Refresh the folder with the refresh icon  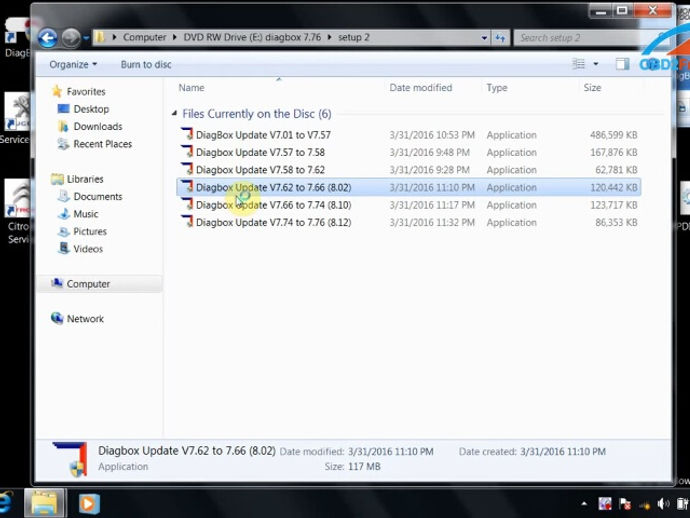(x=500, y=38)
